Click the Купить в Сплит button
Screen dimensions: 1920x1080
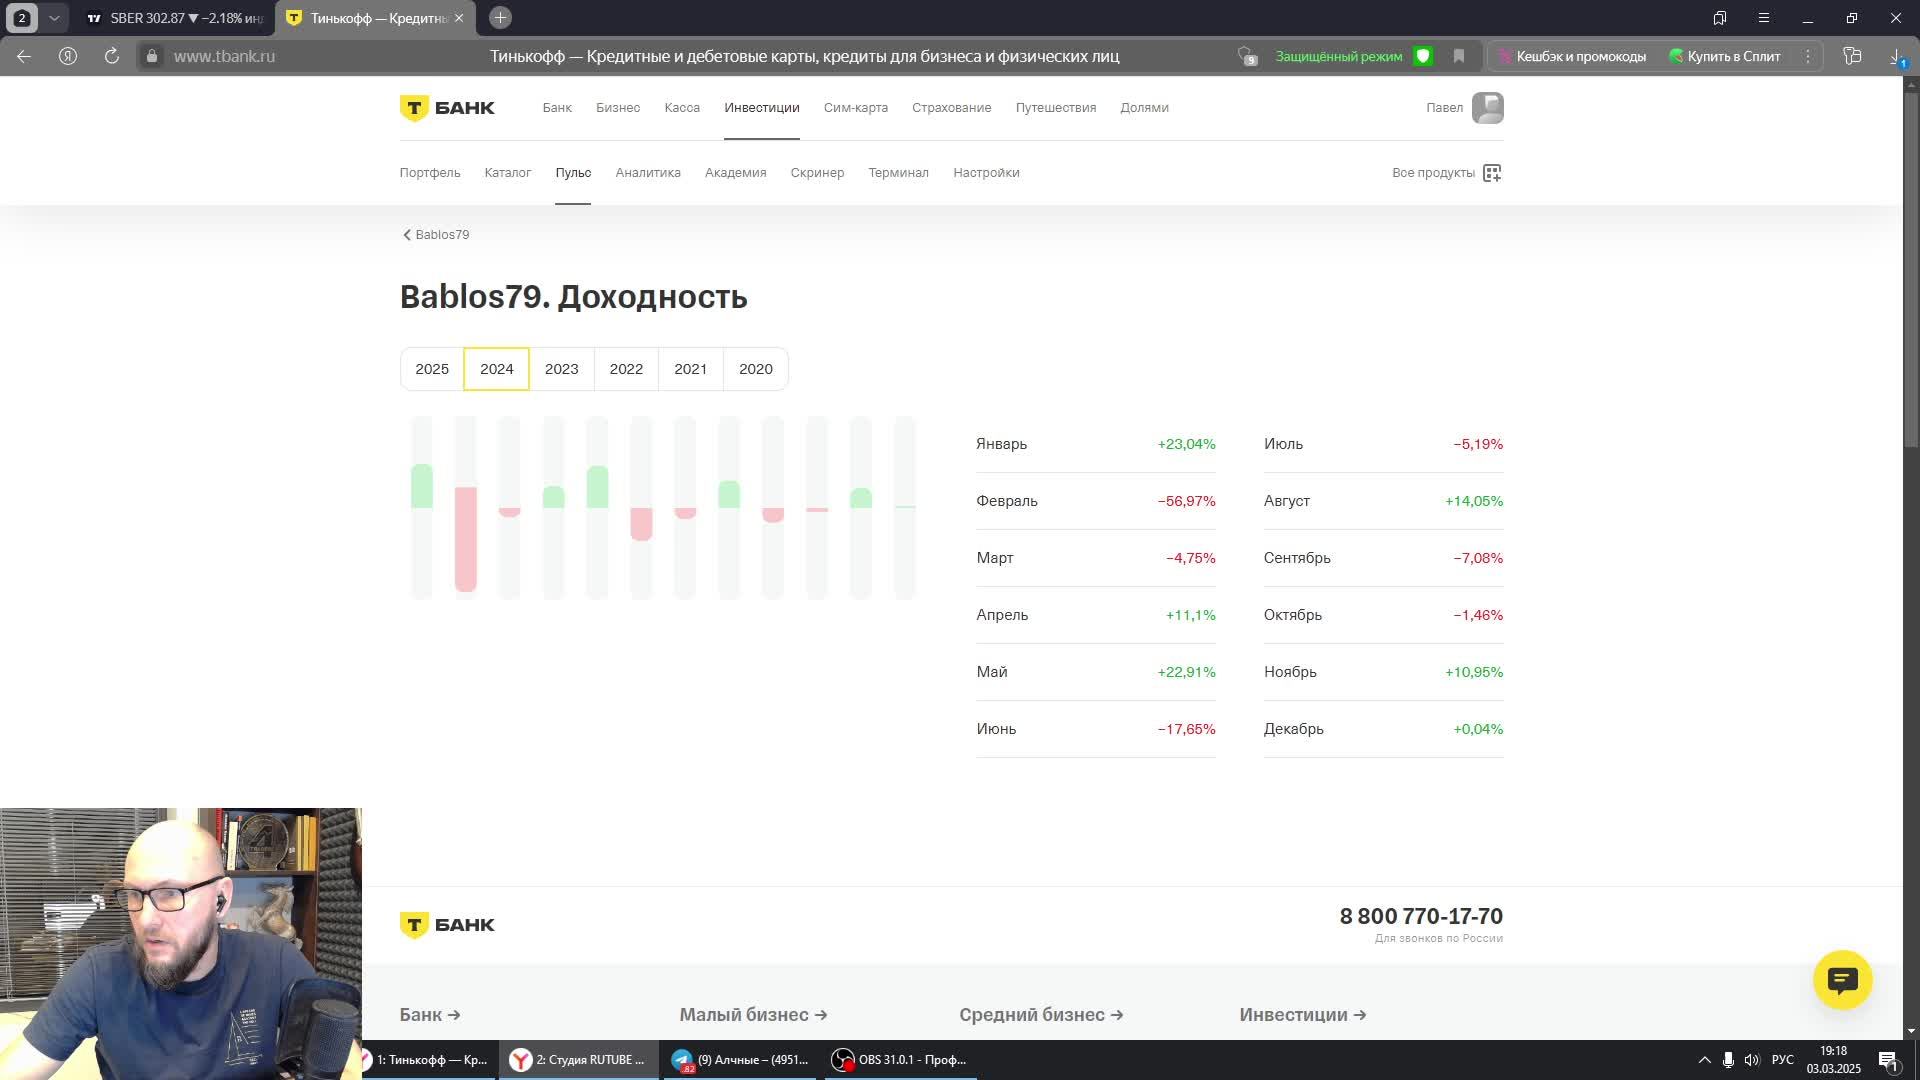click(1725, 56)
